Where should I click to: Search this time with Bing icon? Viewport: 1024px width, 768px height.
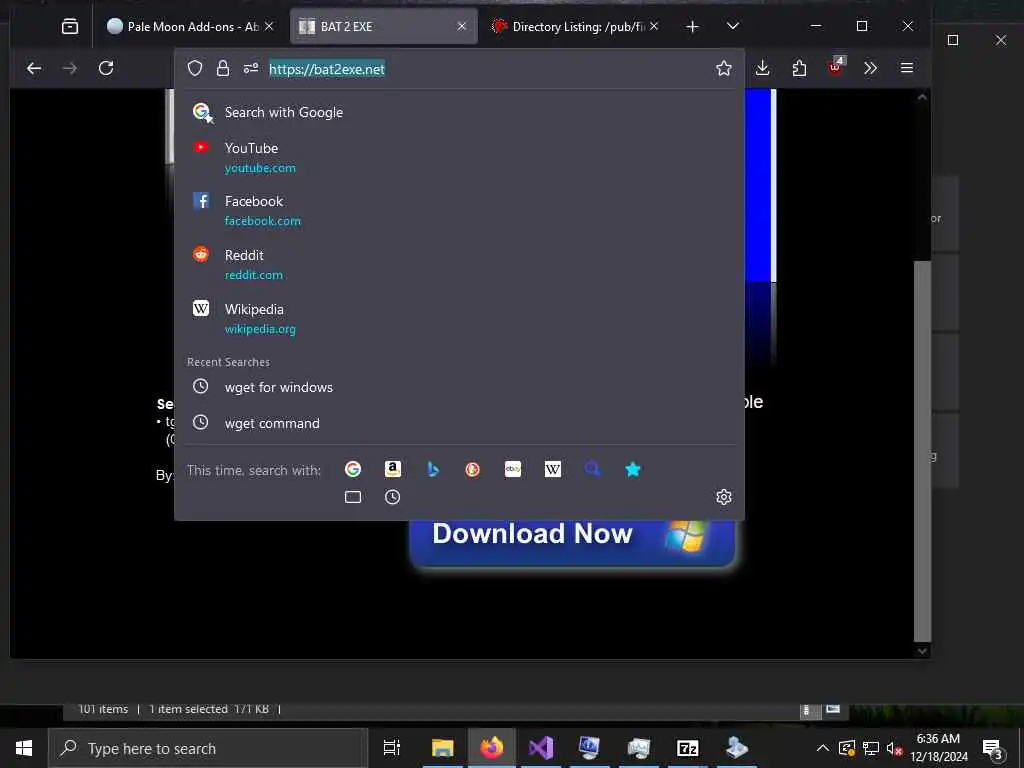tap(432, 470)
